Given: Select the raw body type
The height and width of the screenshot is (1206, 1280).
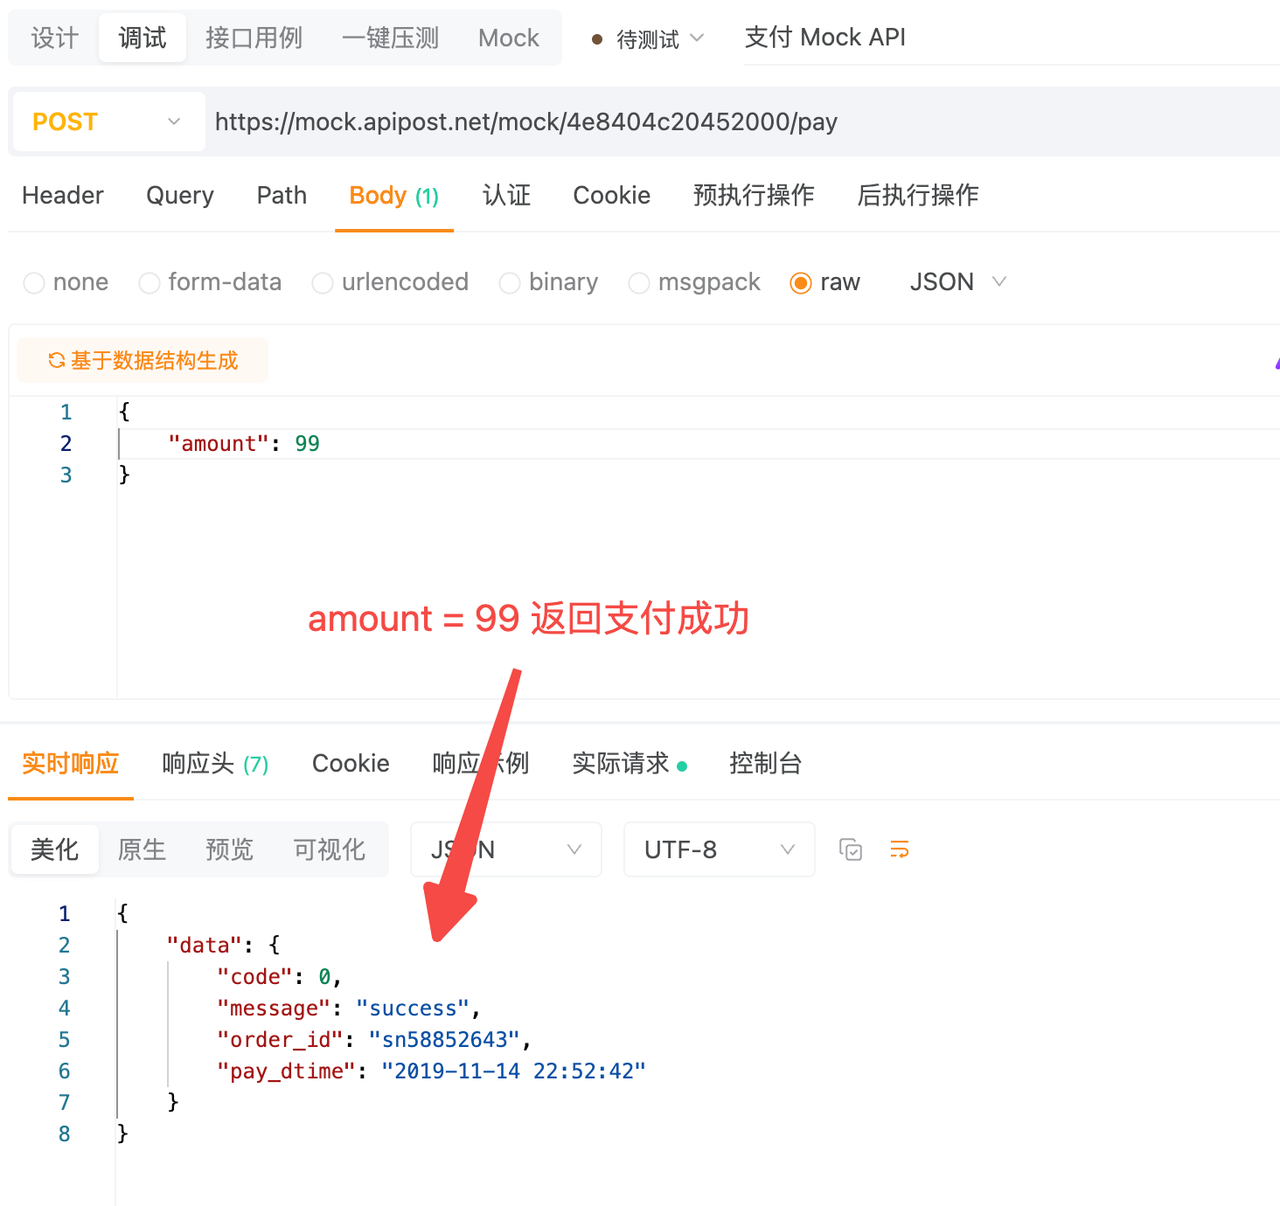Looking at the screenshot, I should tap(825, 283).
